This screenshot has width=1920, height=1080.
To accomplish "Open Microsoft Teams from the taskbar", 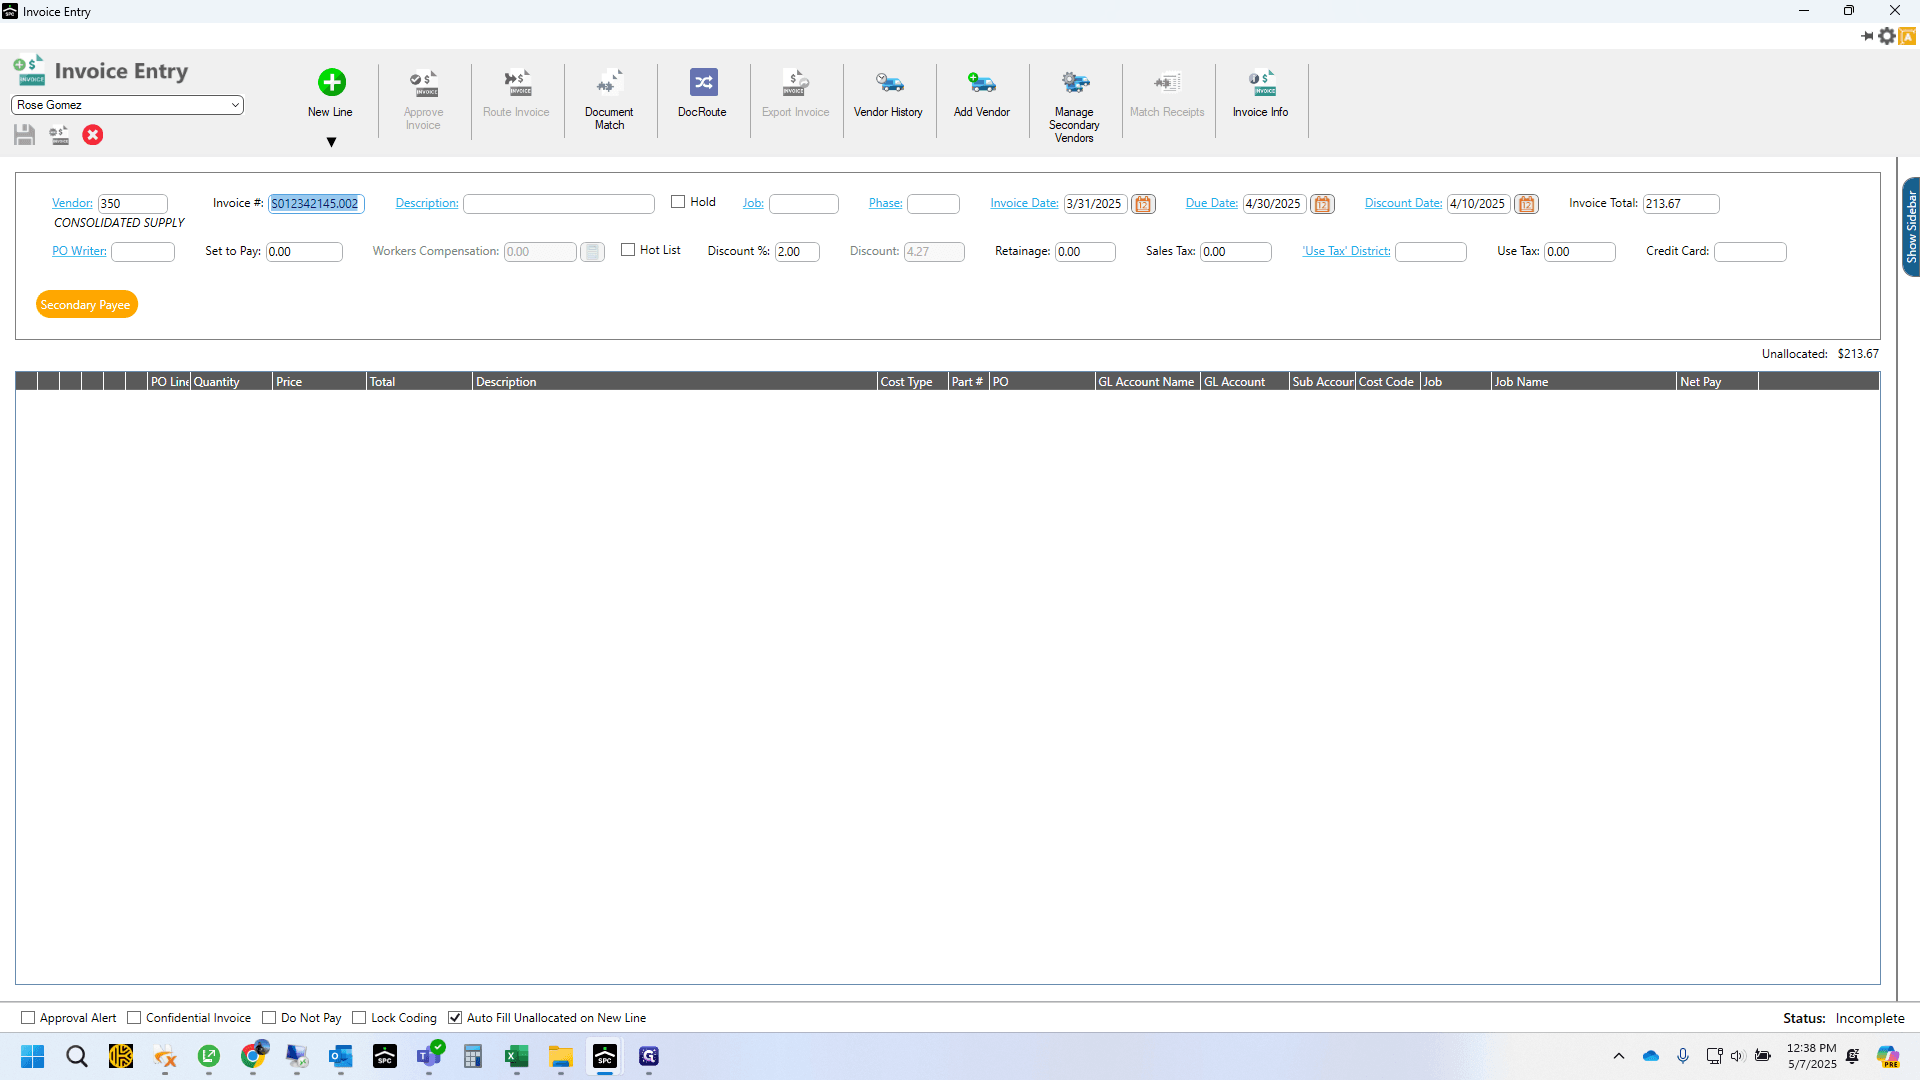I will click(x=430, y=1057).
